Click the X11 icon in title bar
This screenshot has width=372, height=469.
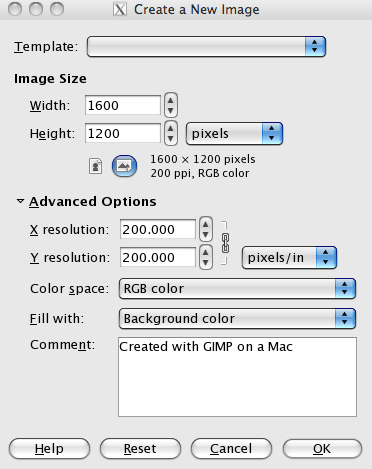coord(120,9)
